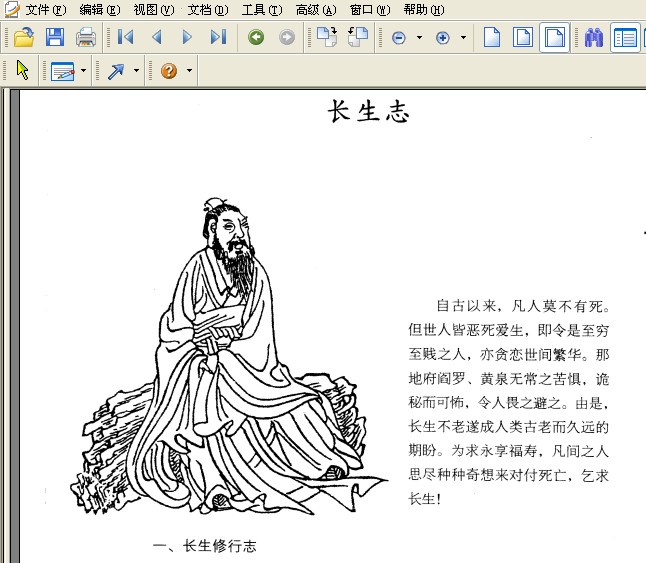Jump to the first page
The image size is (646, 563).
[125, 37]
